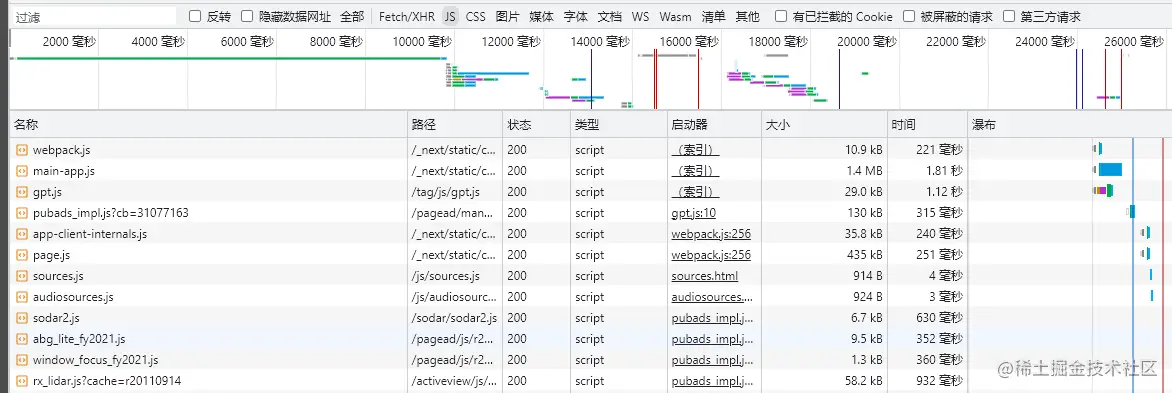The height and width of the screenshot is (393, 1172).
Task: Focus the 过滤 filter input box
Action: [93, 16]
